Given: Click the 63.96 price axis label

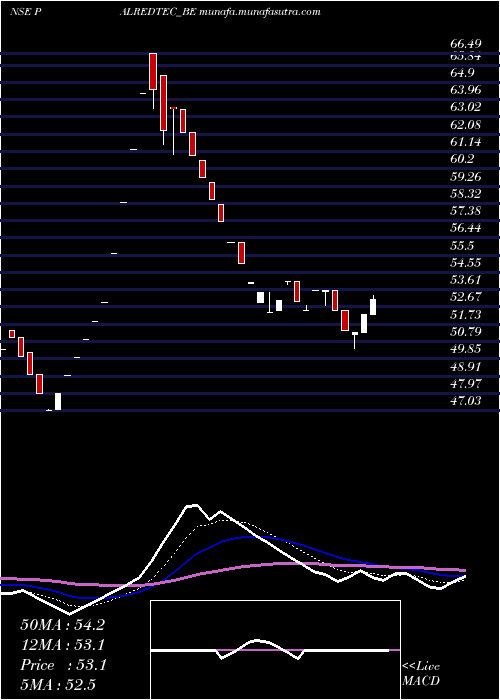Looking at the screenshot, I should (466, 90).
